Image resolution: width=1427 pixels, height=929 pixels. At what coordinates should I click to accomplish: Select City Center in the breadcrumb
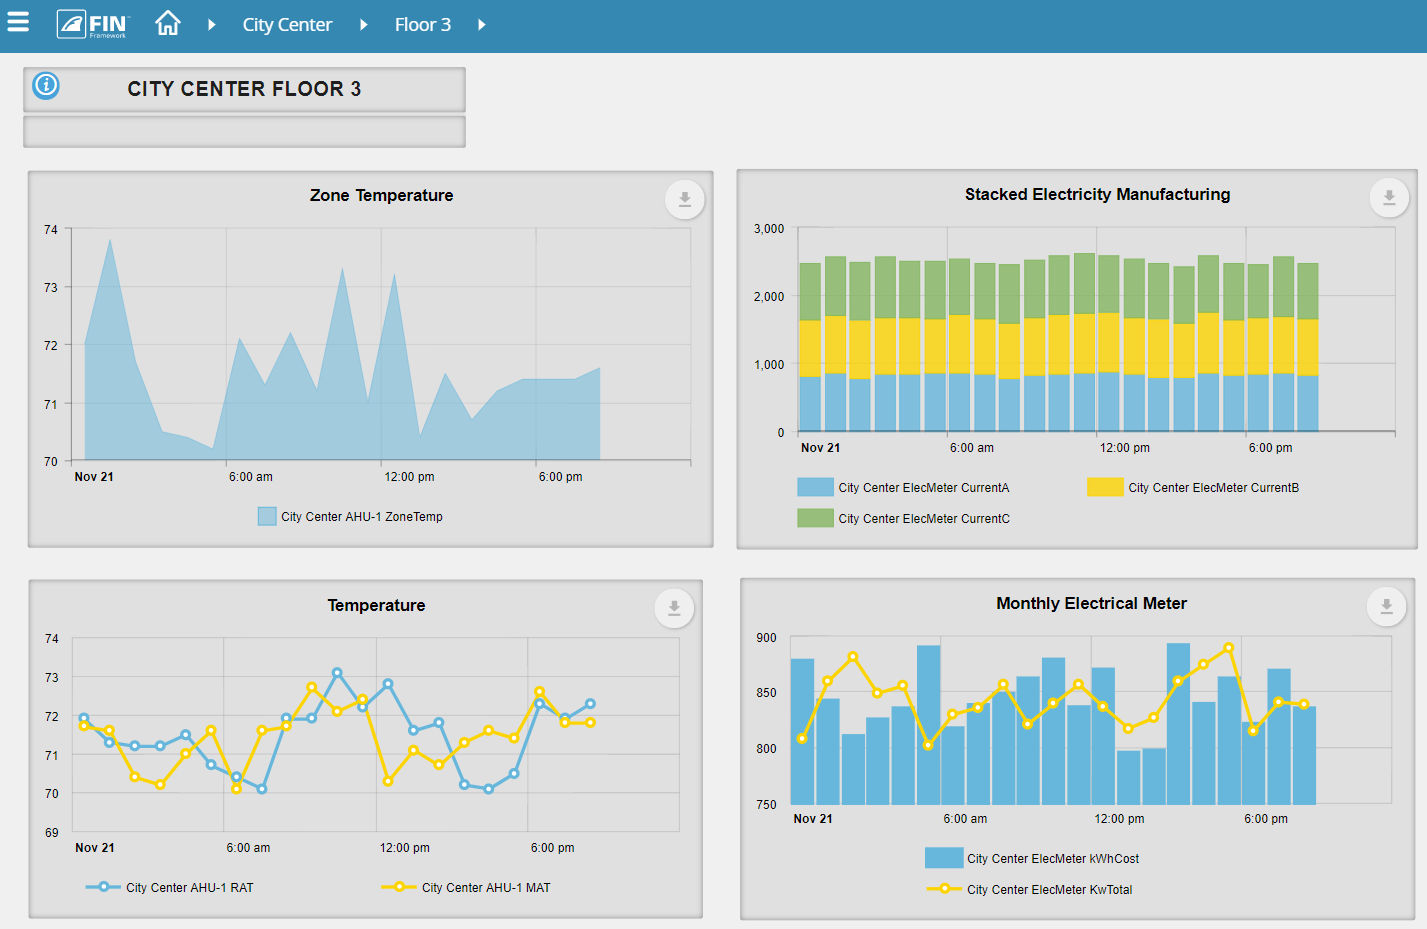[x=287, y=24]
